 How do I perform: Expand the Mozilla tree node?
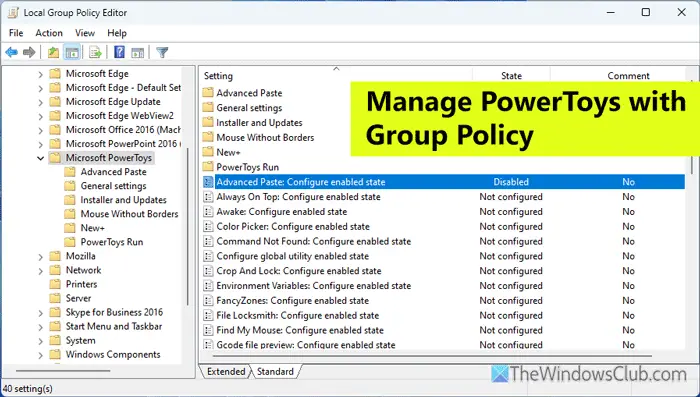[x=41, y=257]
